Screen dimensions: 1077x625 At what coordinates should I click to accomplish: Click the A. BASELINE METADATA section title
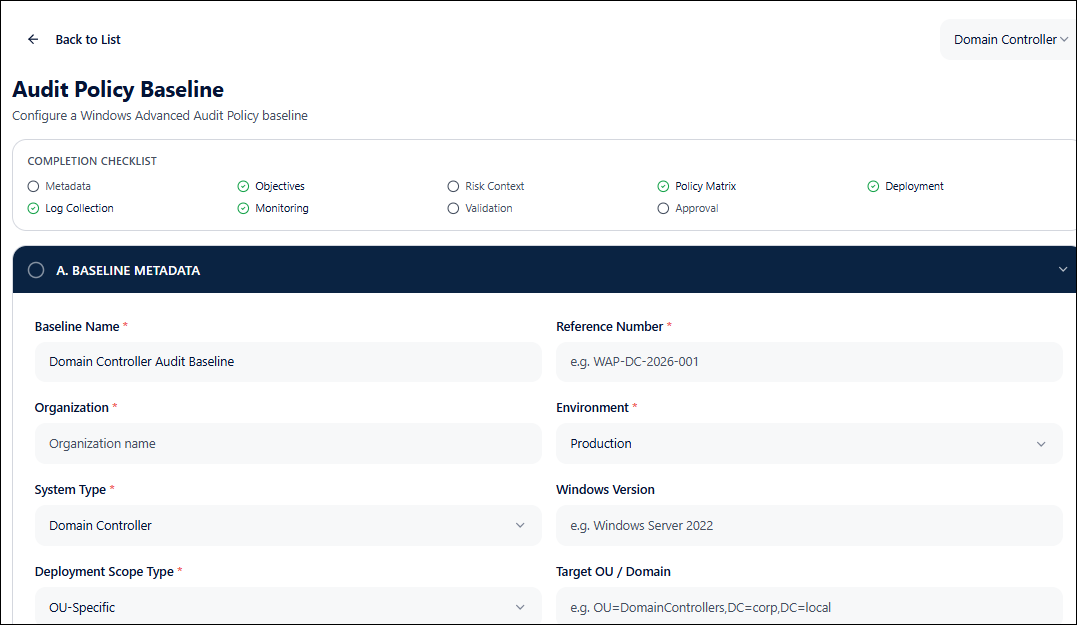pyautogui.click(x=128, y=271)
